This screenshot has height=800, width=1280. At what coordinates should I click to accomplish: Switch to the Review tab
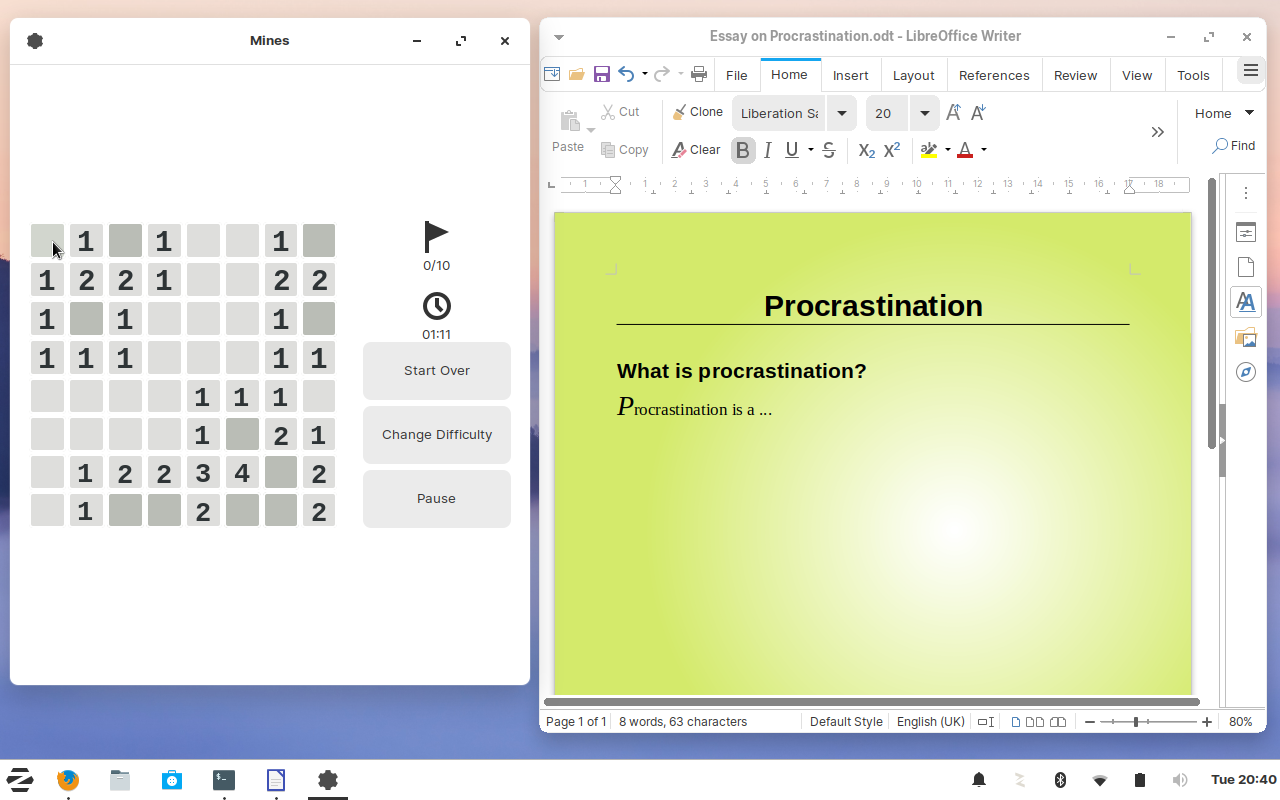(x=1076, y=75)
